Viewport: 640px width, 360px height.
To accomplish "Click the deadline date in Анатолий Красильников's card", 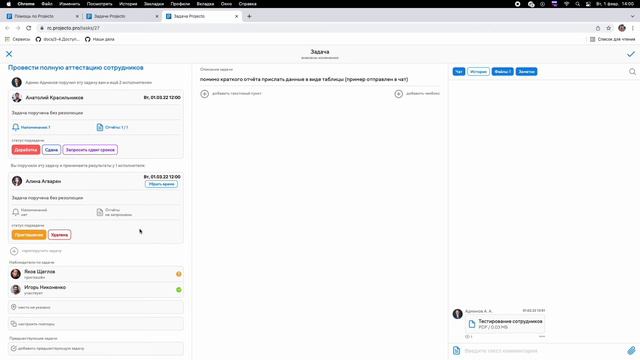I will point(162,98).
